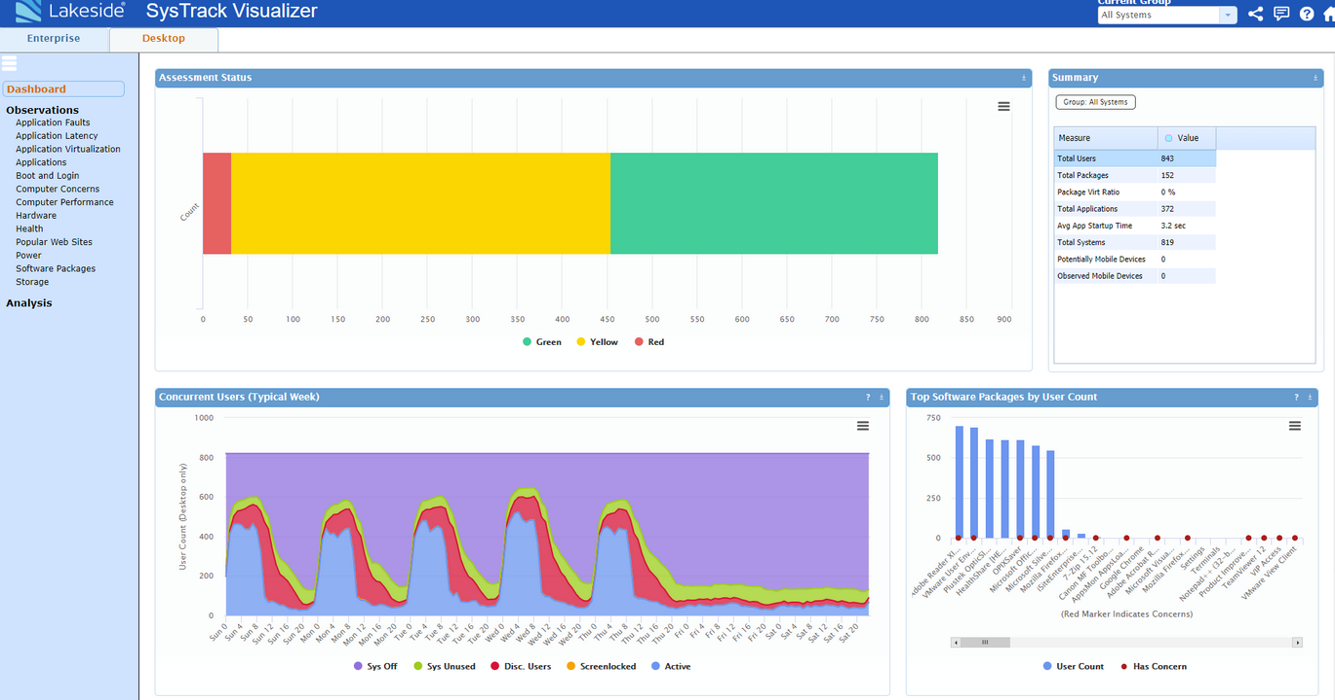Open Software Packages in sidebar
The height and width of the screenshot is (700, 1335).
tap(56, 268)
